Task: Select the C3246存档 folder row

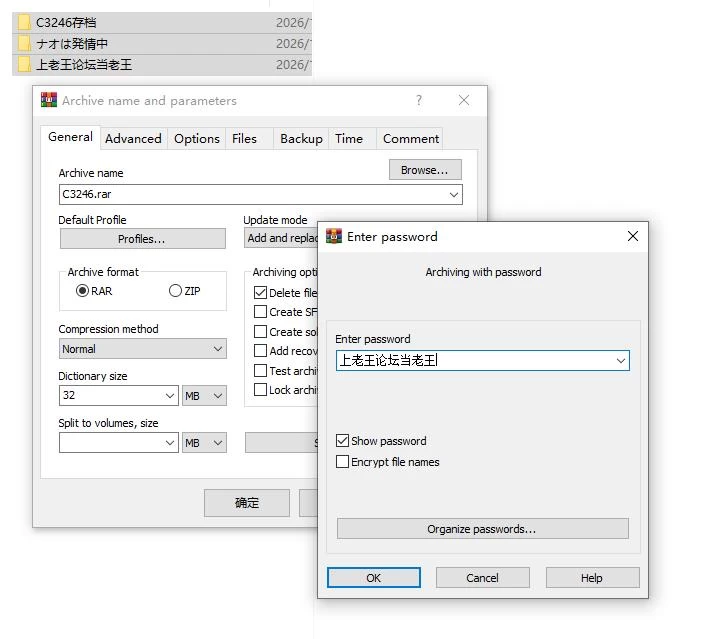Action: 162,22
